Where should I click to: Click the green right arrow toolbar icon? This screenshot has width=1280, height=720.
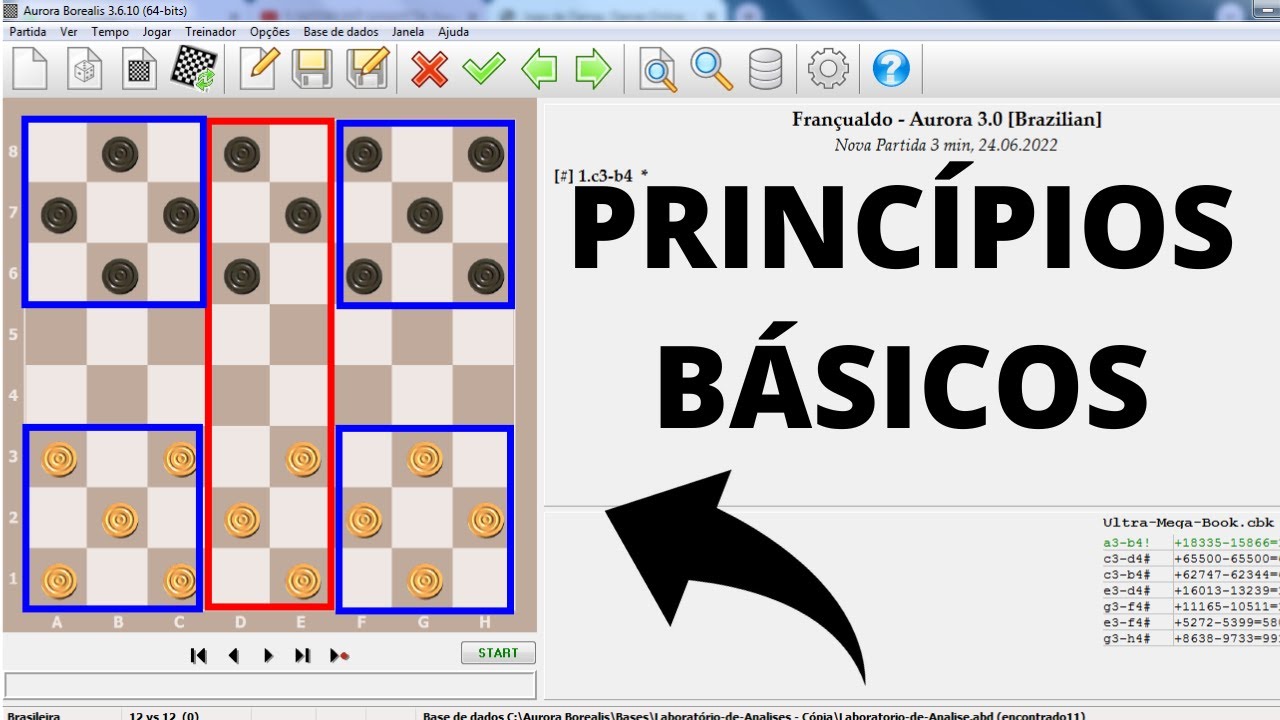point(593,70)
